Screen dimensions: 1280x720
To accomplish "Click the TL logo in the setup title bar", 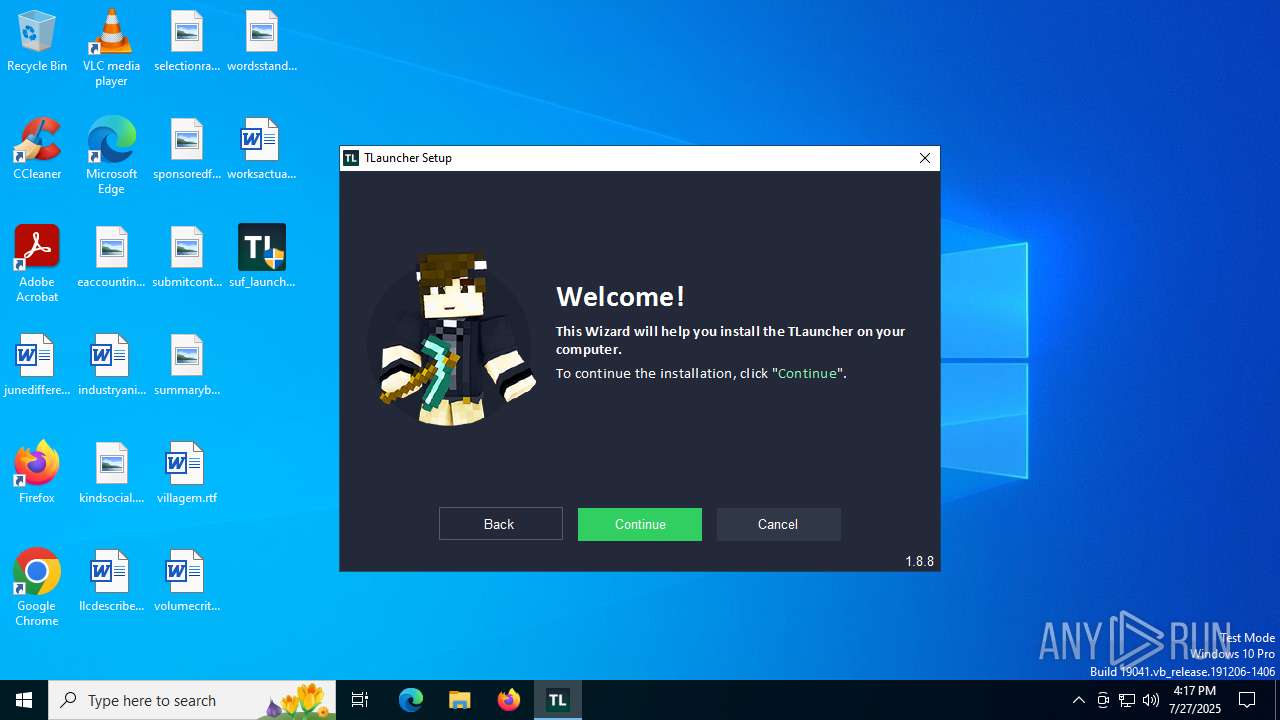I will click(x=351, y=158).
